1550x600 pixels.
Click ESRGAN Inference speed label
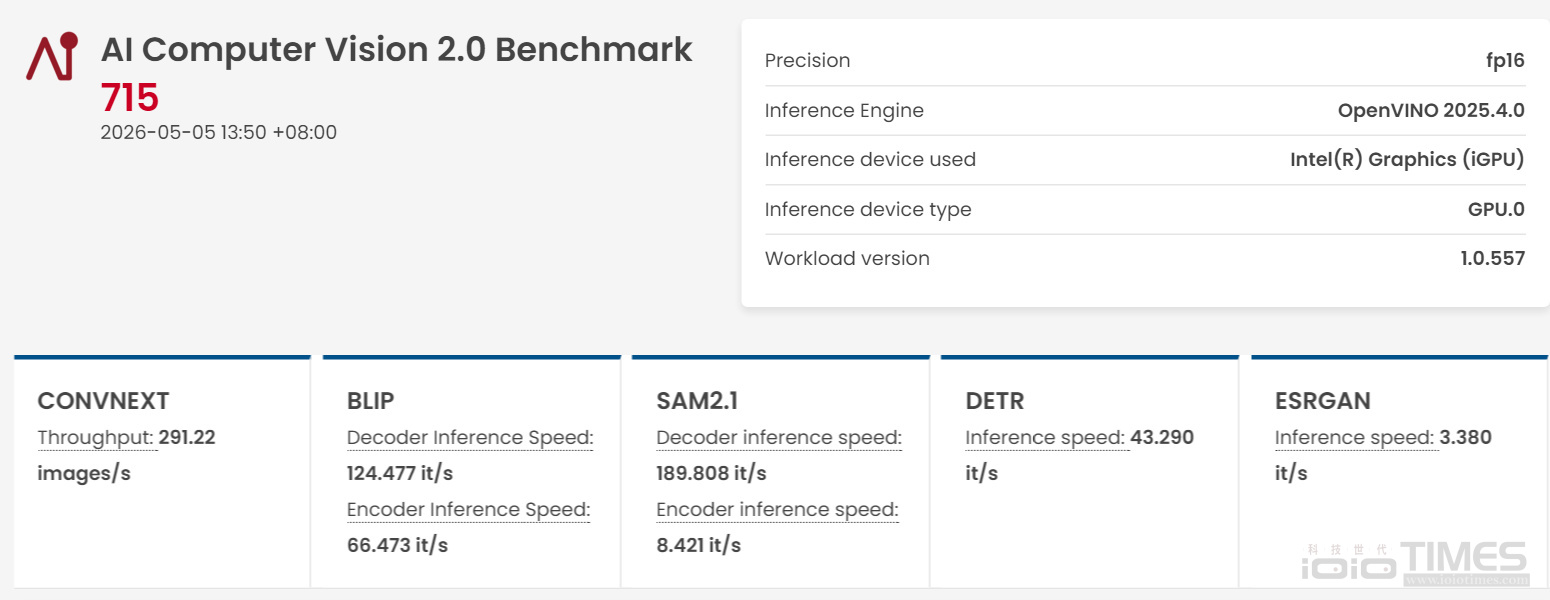click(x=1355, y=438)
